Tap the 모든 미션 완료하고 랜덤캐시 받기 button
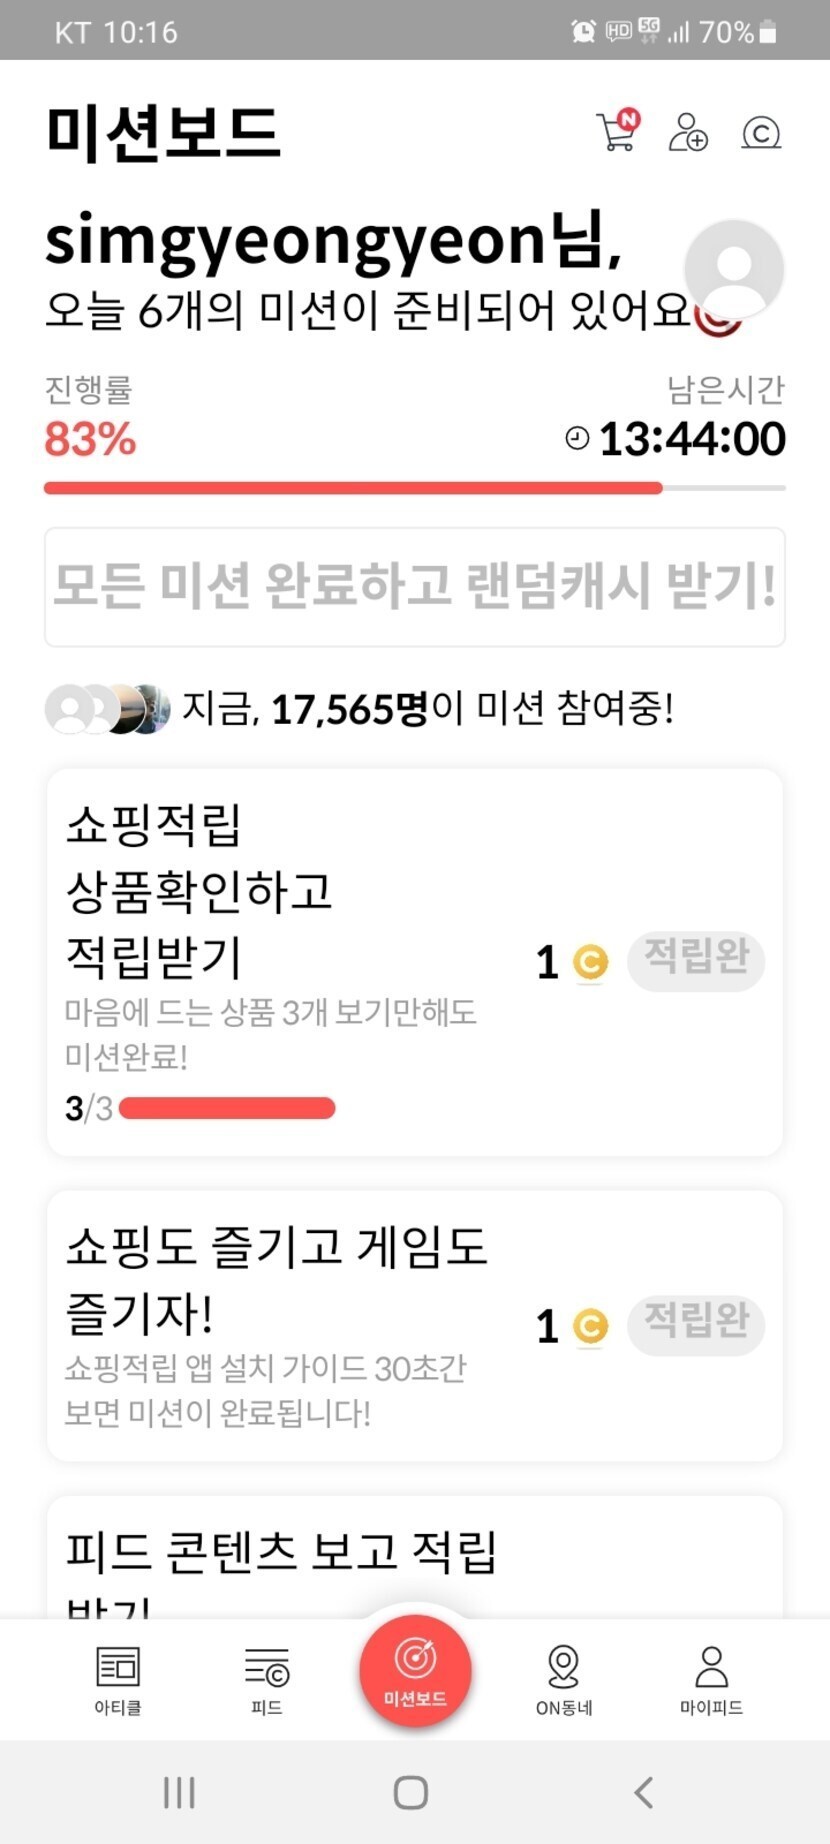 point(414,587)
